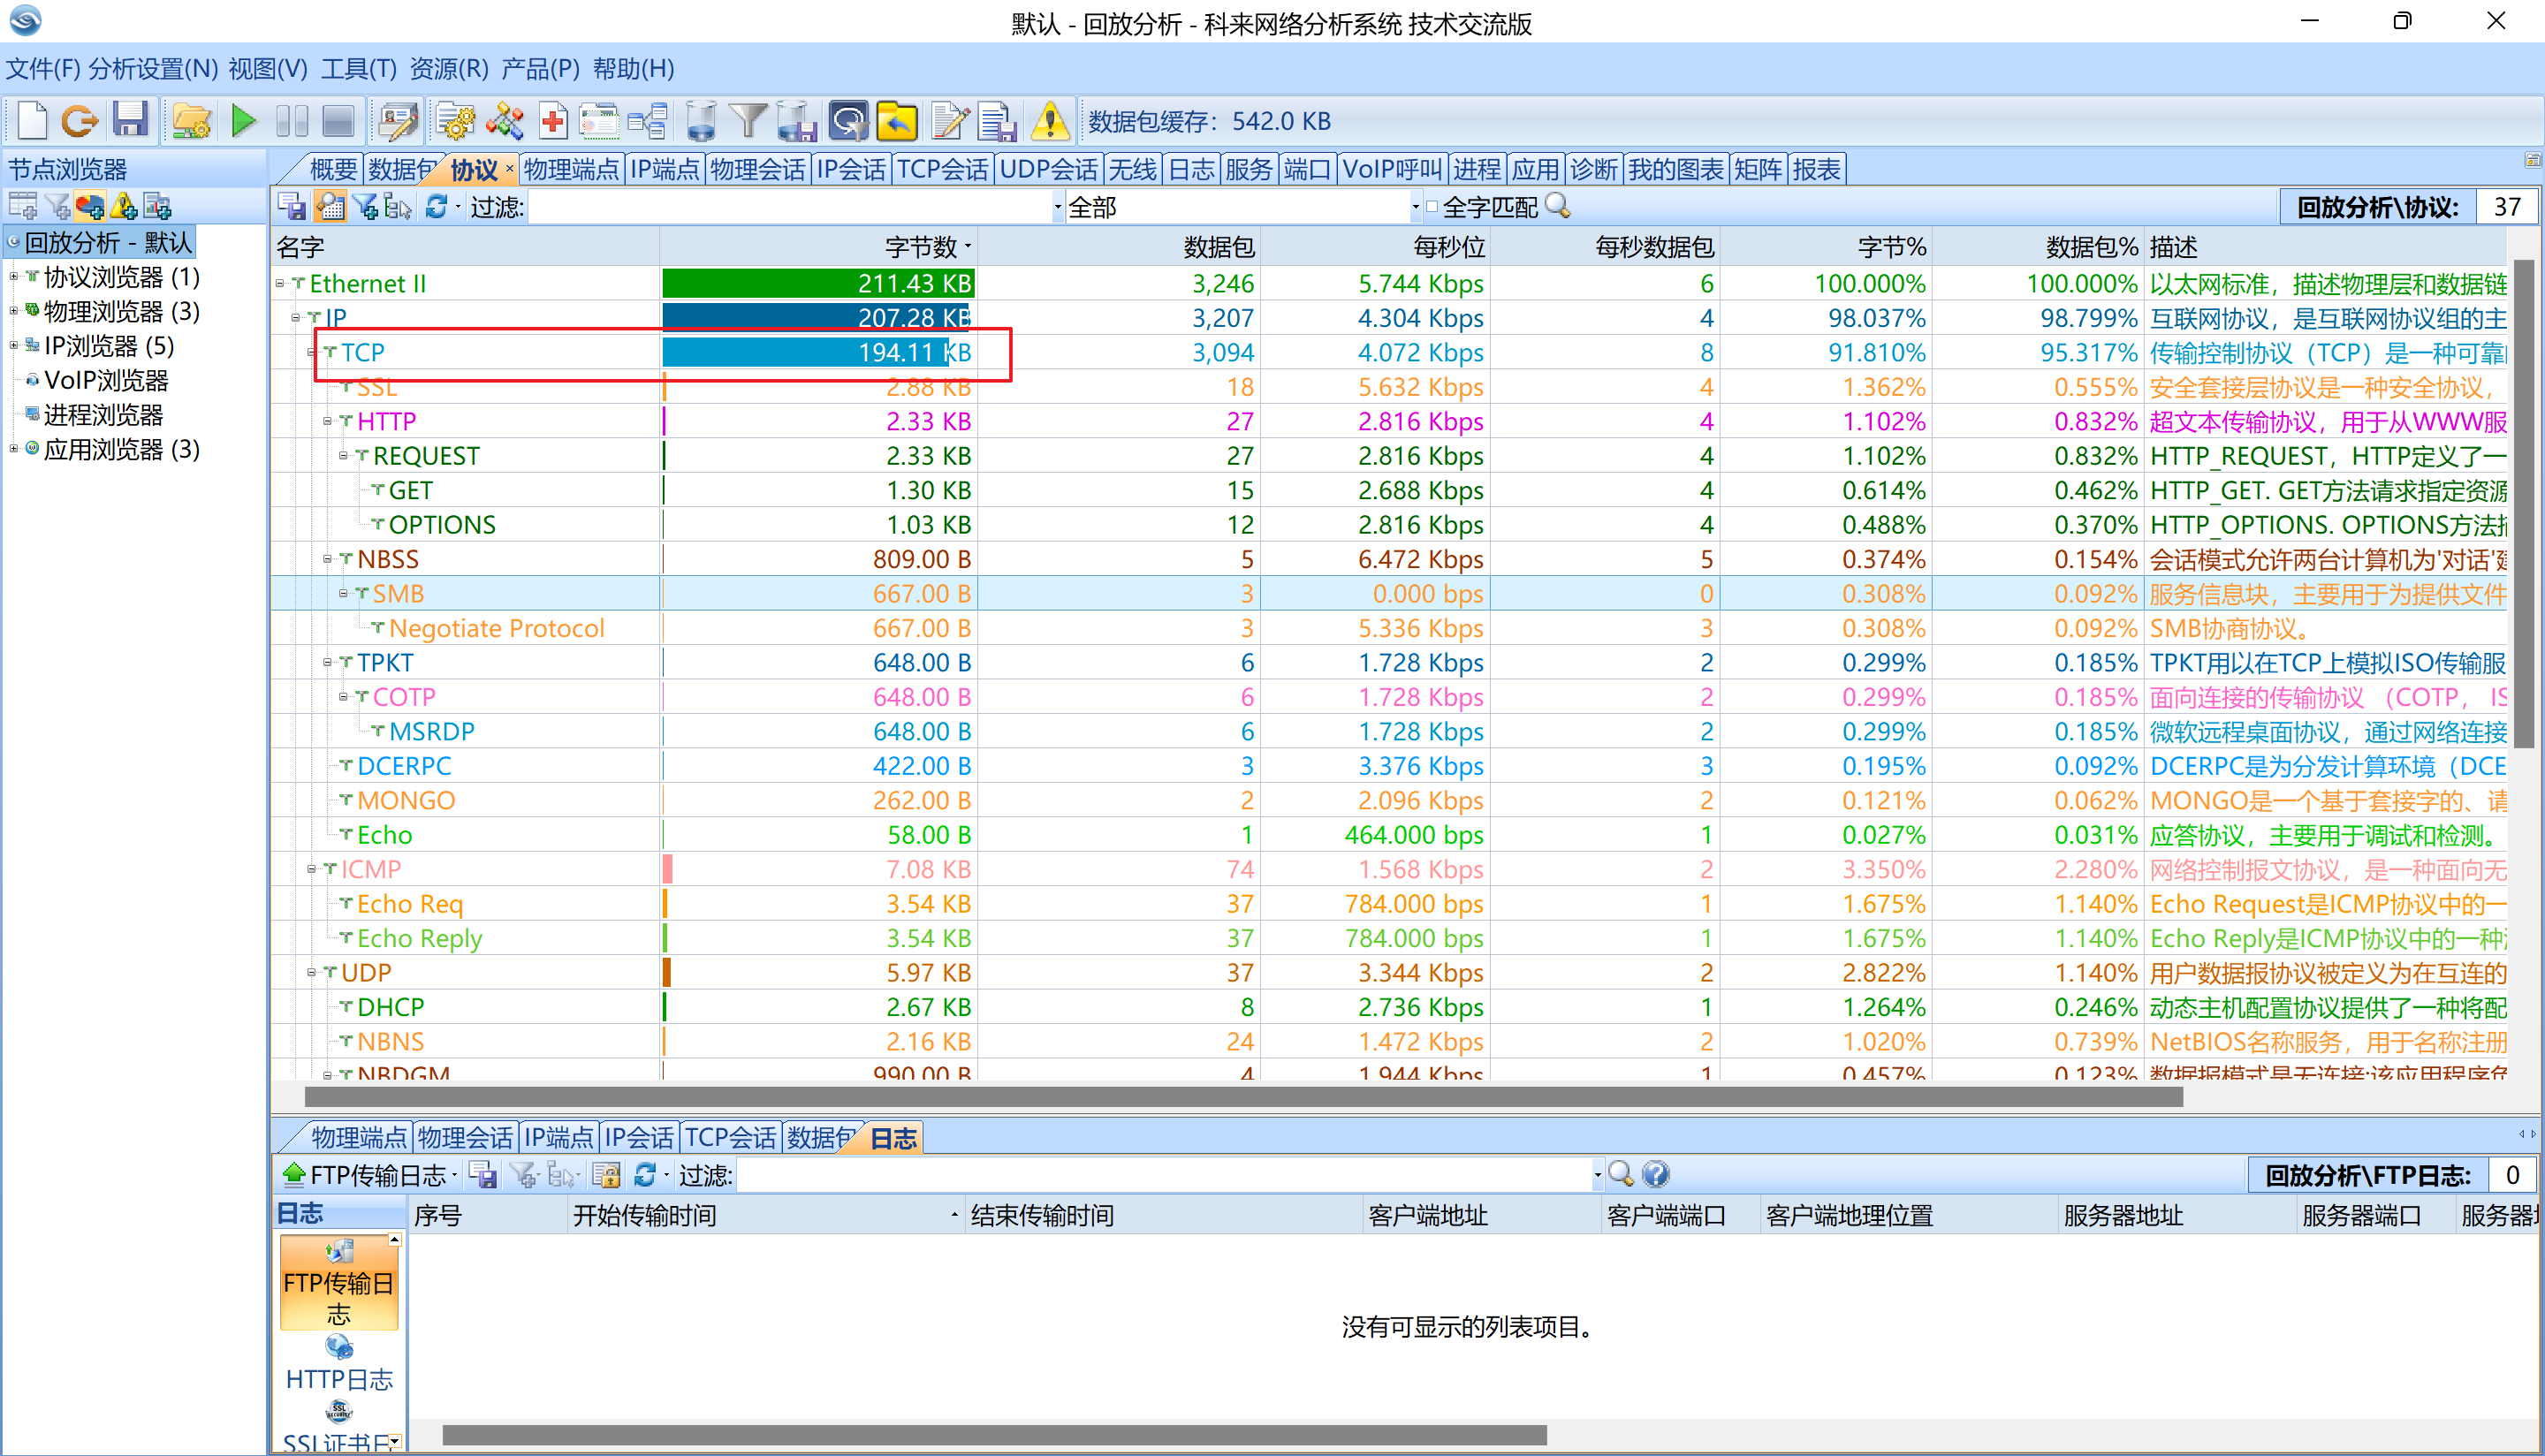
Task: Click the Ethernet II green byte bar
Action: (x=817, y=284)
